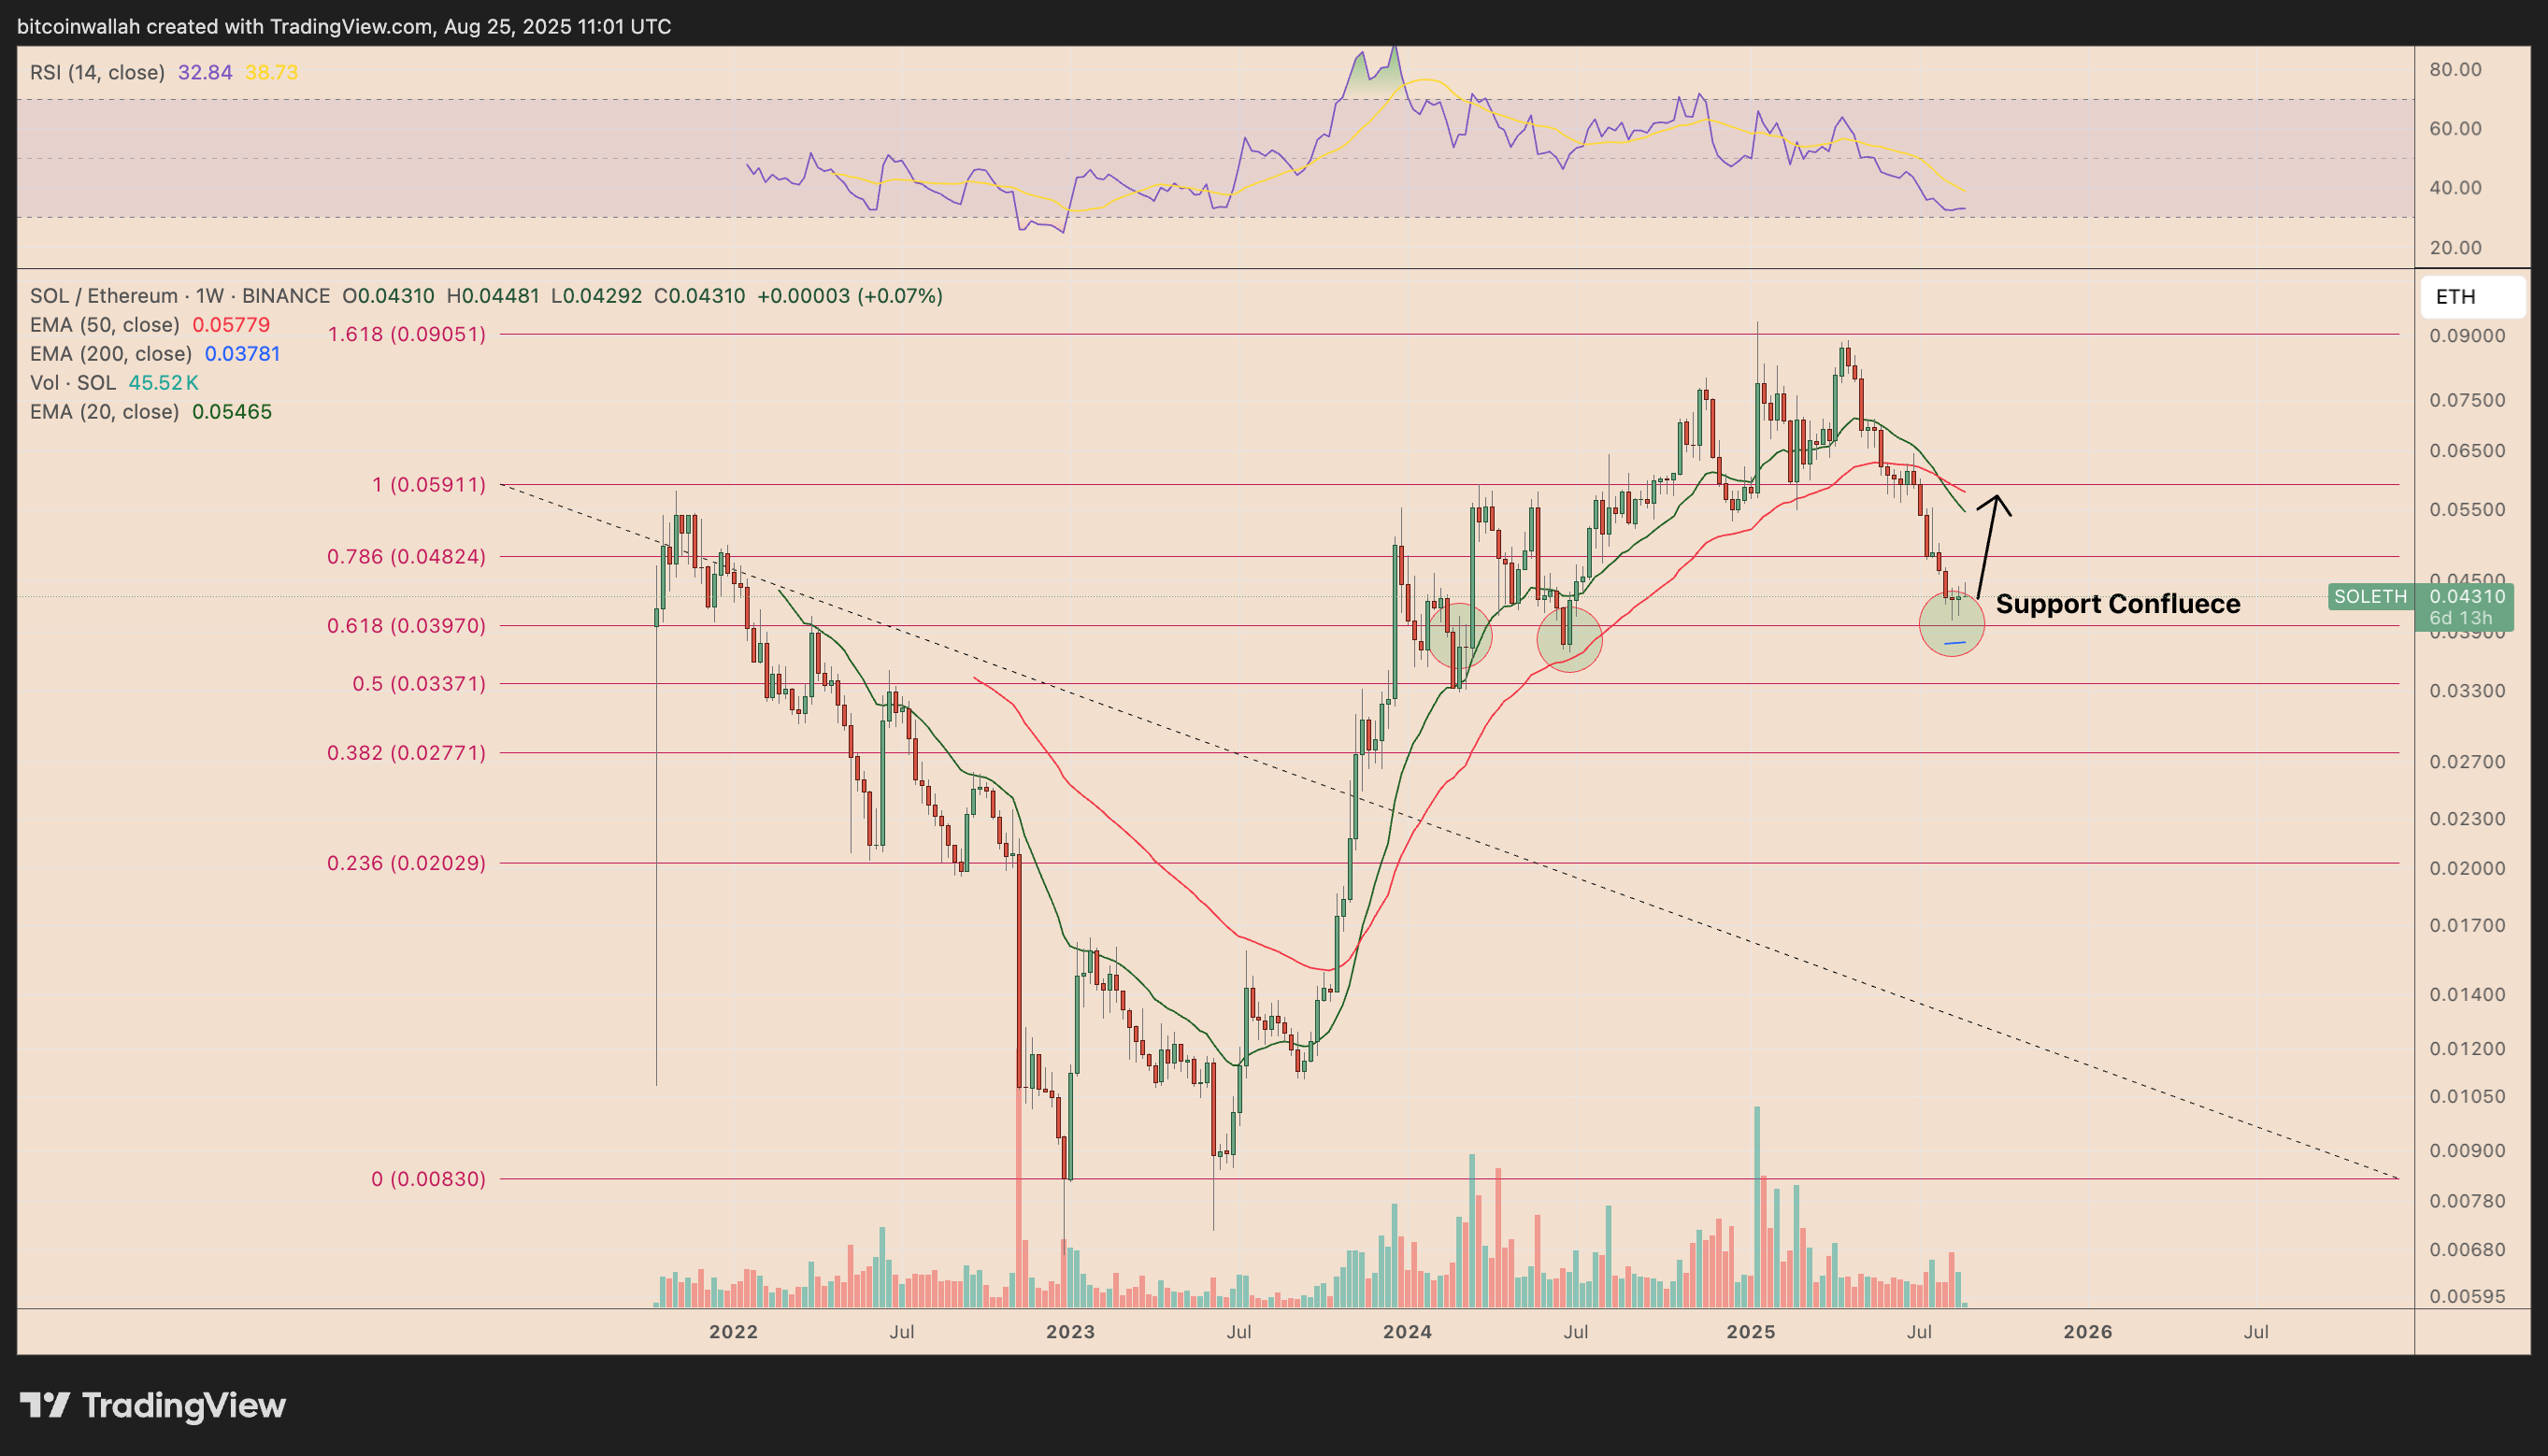Click the ETH currency box on price axis
The width and height of the screenshot is (2548, 1456).
[x=2472, y=297]
